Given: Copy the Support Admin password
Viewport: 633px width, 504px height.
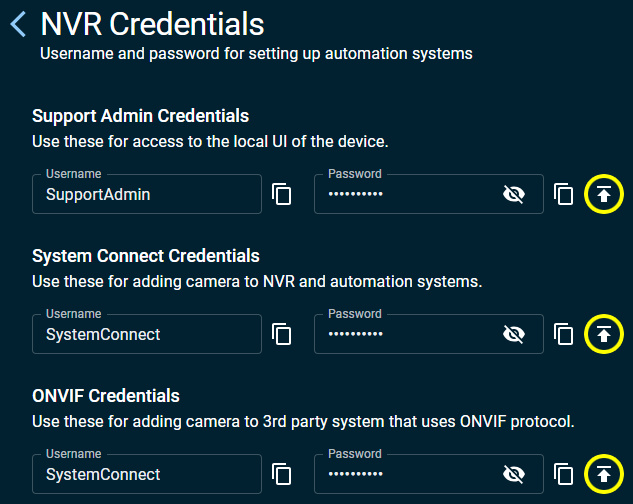Looking at the screenshot, I should [564, 194].
